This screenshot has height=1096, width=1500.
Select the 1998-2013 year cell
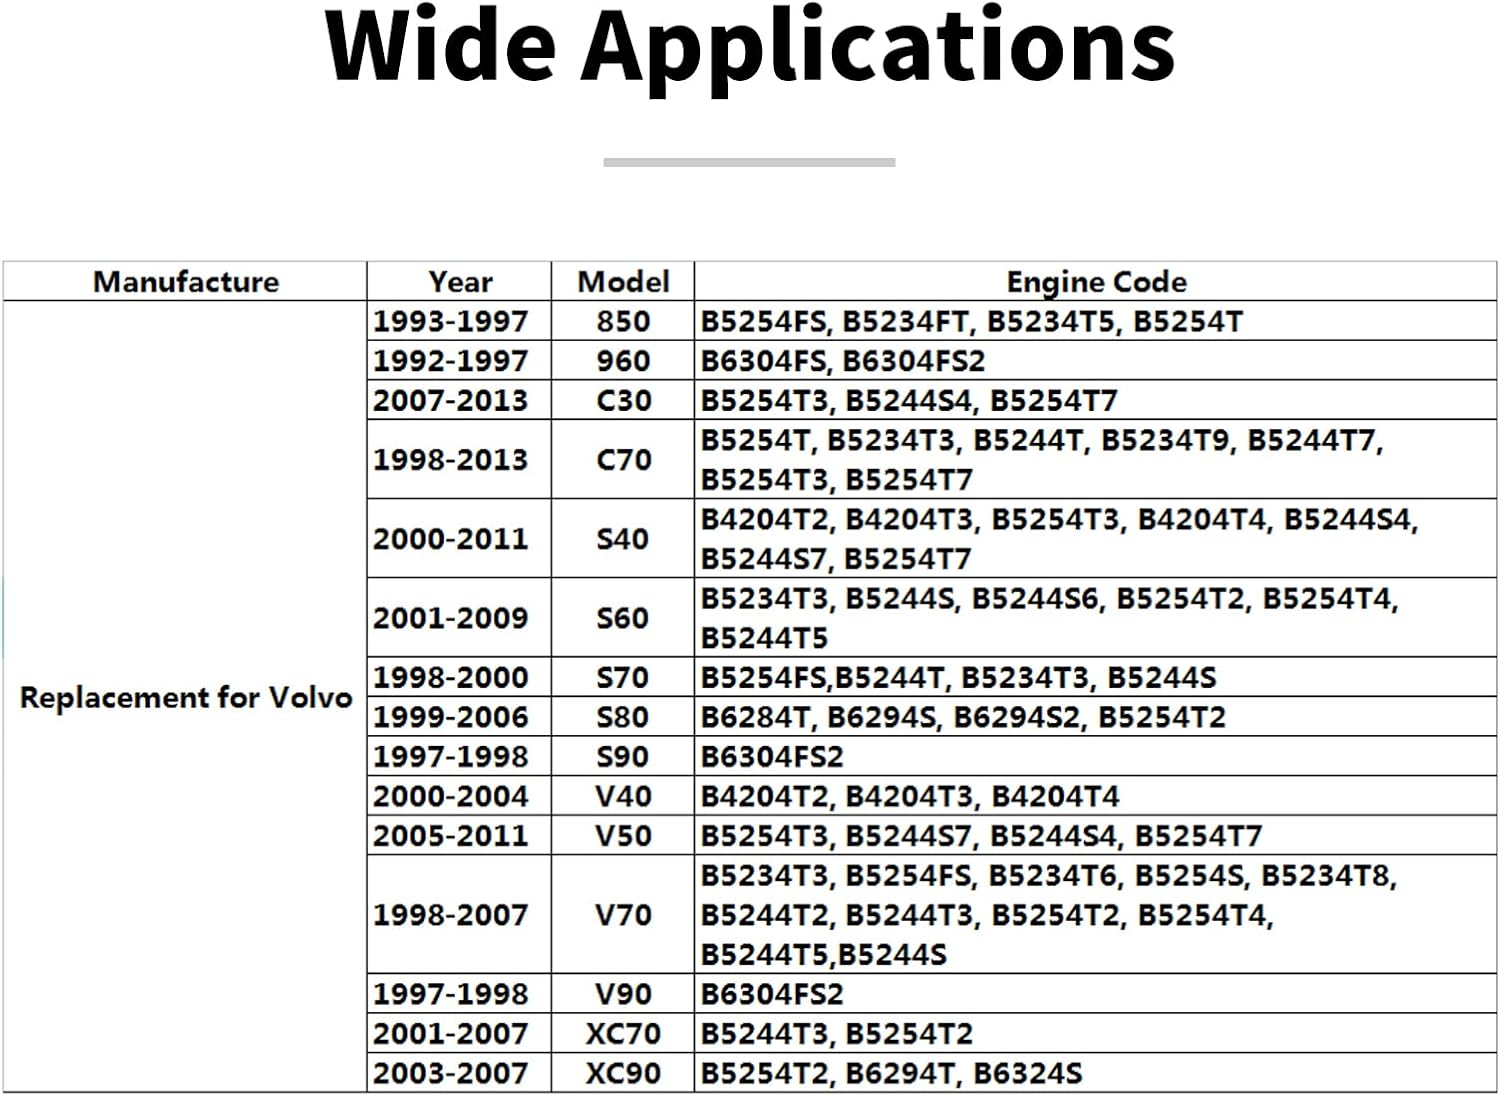(x=451, y=459)
